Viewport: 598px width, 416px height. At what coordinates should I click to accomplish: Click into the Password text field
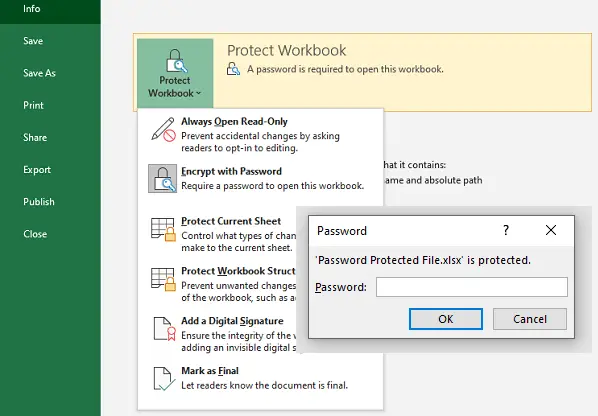472,287
